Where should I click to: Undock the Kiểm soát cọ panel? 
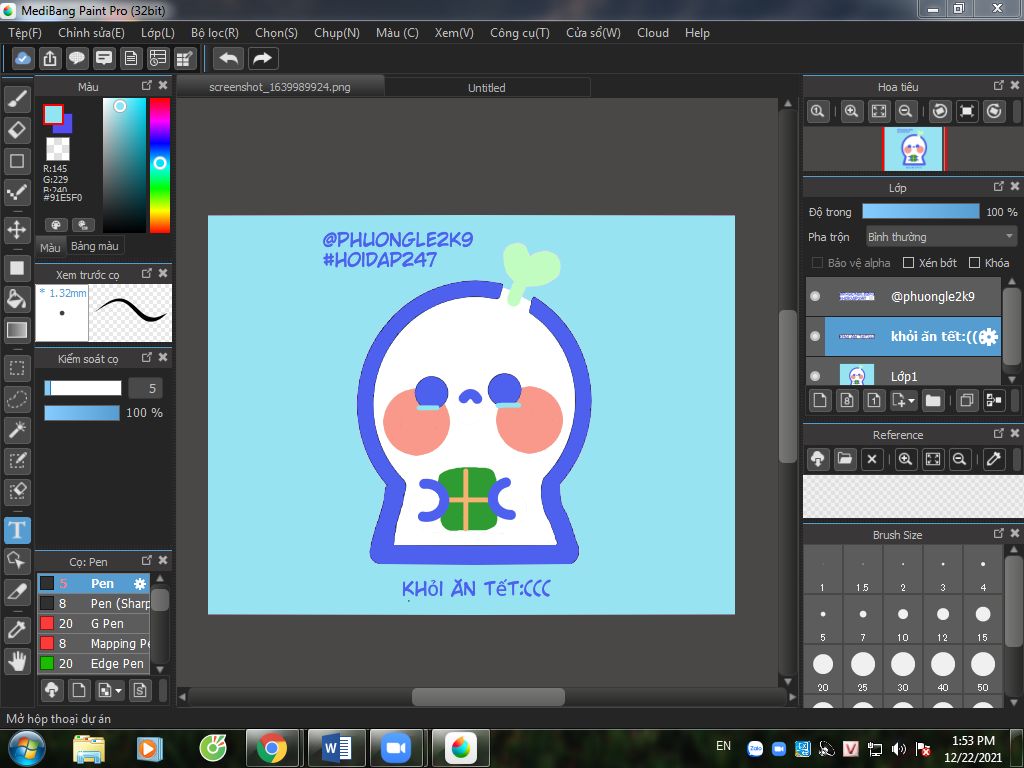(x=147, y=357)
